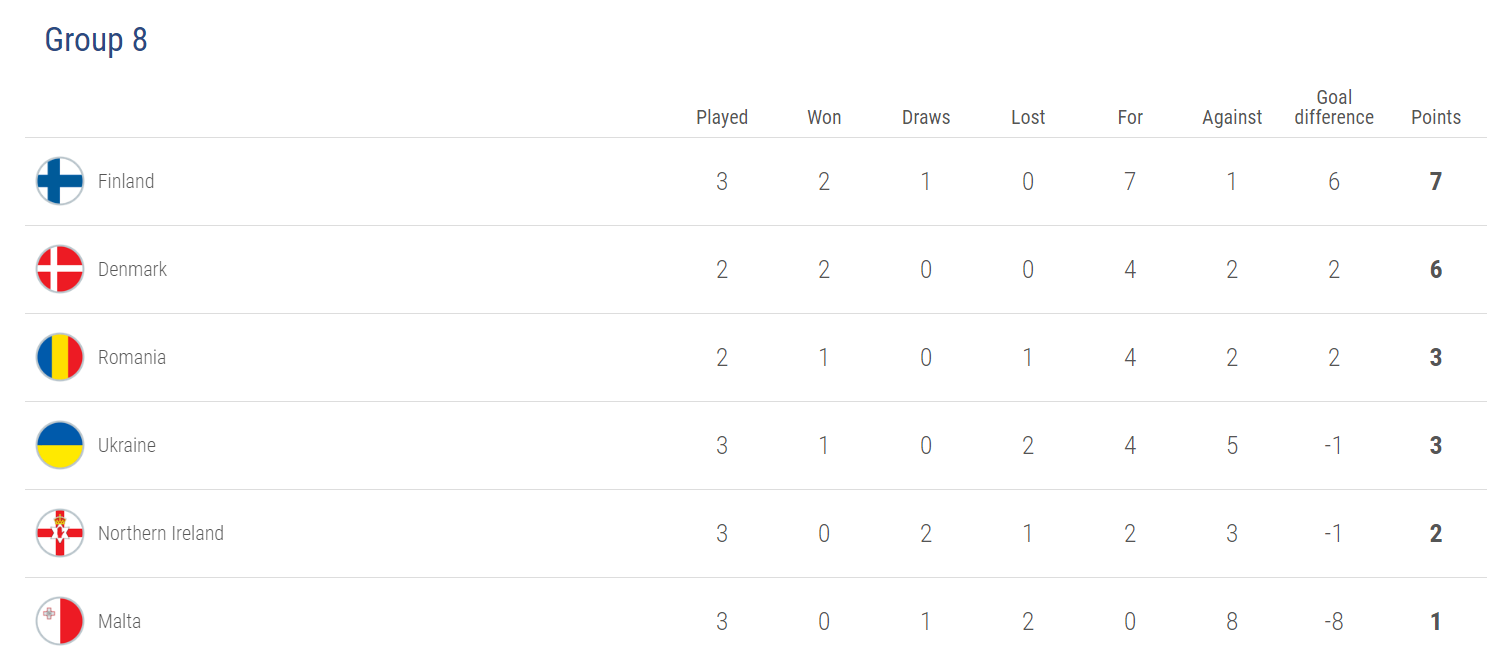Click the Malta flag icon
Screen dimensions: 1511x667
[60, 621]
